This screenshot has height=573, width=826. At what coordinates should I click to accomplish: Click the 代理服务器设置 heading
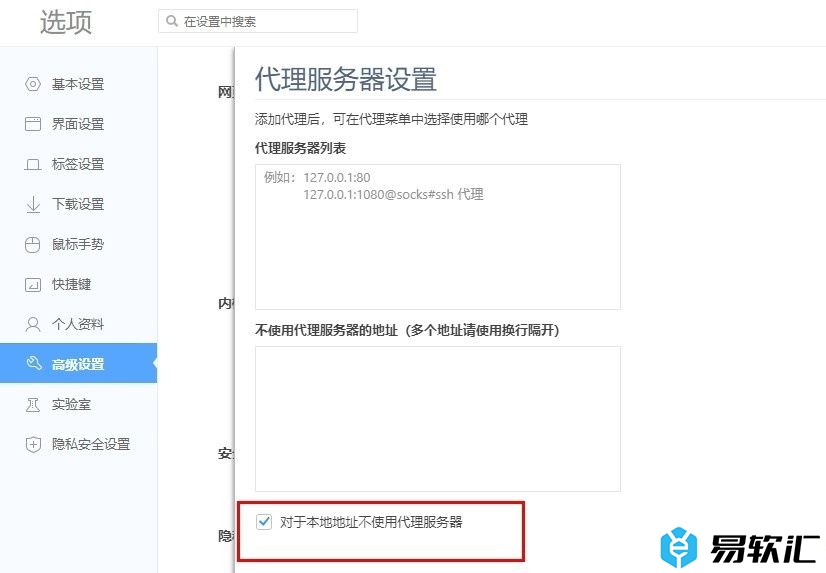pos(346,78)
